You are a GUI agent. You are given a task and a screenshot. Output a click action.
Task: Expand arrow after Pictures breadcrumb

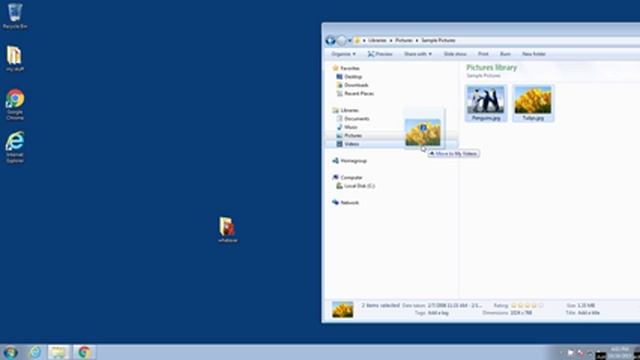coord(417,40)
